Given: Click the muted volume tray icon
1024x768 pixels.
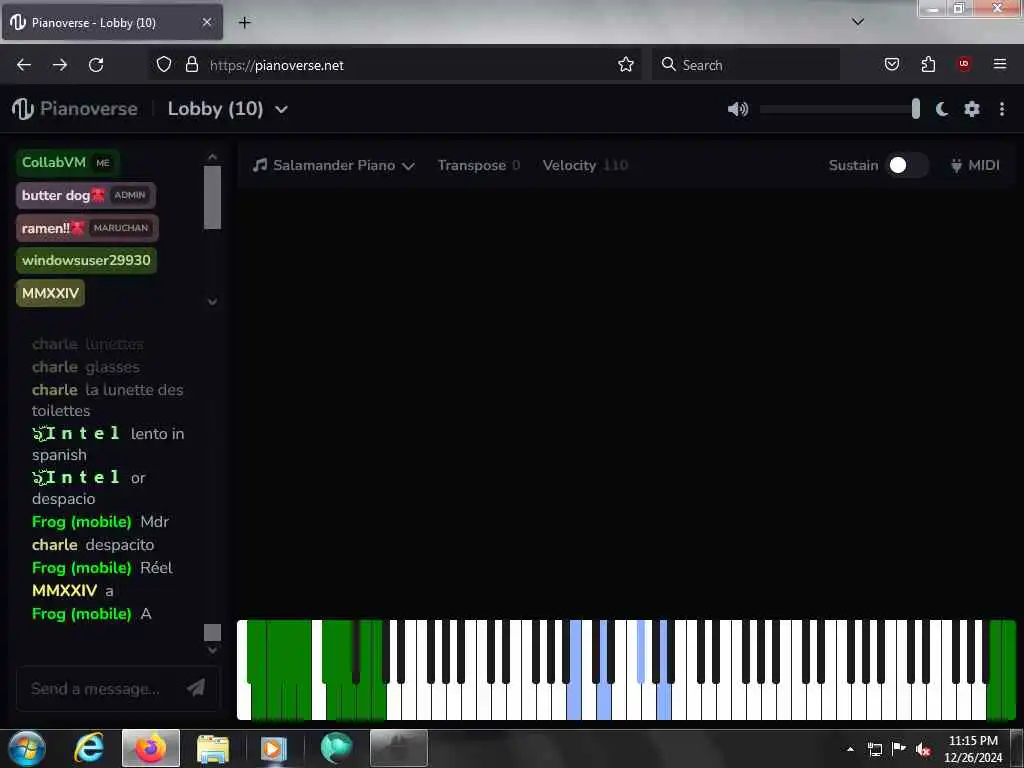Looking at the screenshot, I should tap(923, 749).
